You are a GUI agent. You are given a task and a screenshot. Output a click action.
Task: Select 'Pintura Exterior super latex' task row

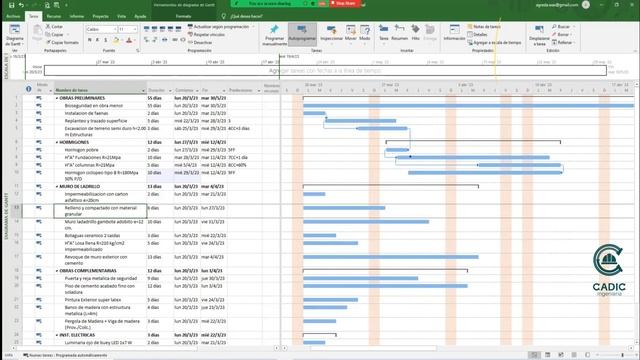point(93,300)
